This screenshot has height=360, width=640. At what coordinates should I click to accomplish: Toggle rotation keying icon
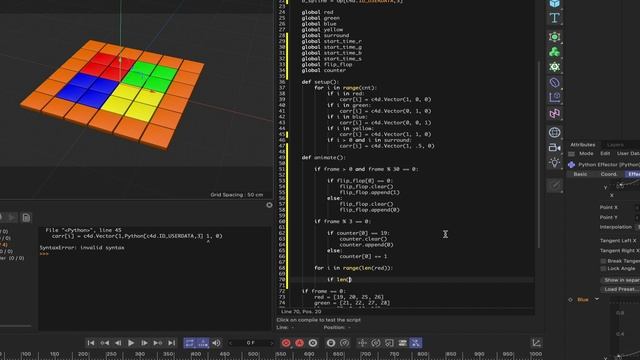click(376, 343)
